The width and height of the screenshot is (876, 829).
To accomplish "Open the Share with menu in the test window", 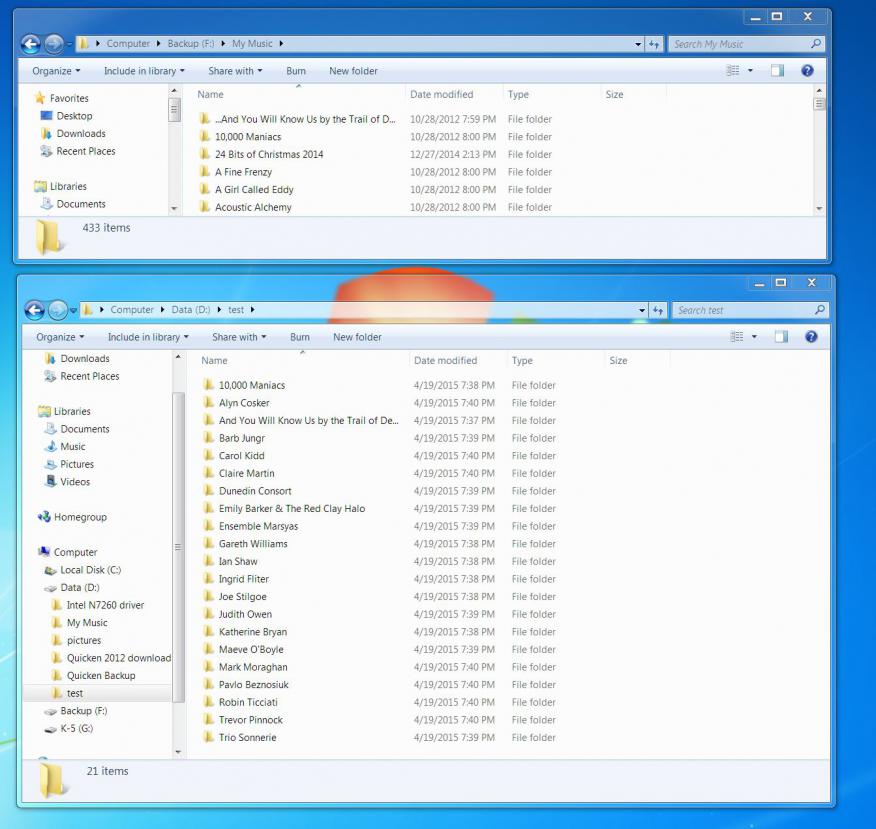I will pos(239,337).
